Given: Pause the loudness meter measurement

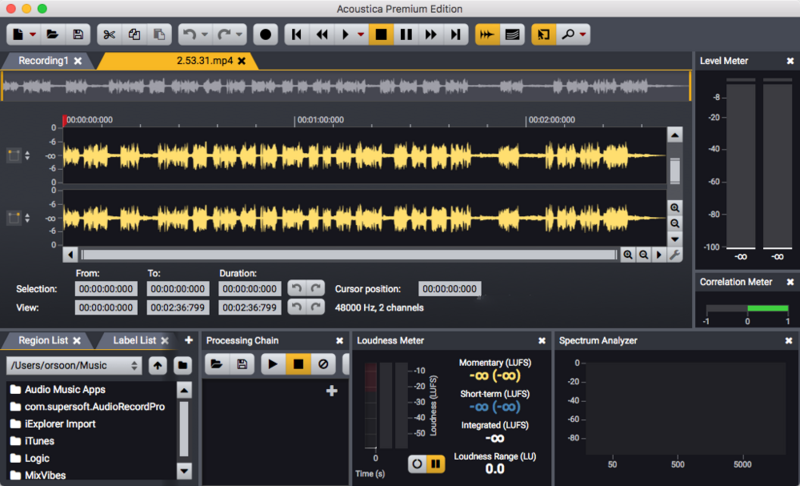Looking at the screenshot, I should click(x=436, y=464).
